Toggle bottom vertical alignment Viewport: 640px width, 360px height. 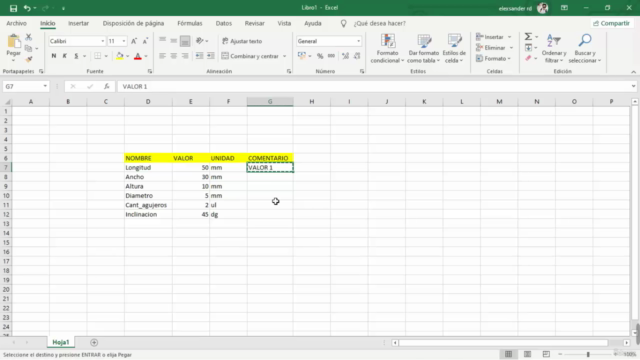pyautogui.click(x=185, y=41)
